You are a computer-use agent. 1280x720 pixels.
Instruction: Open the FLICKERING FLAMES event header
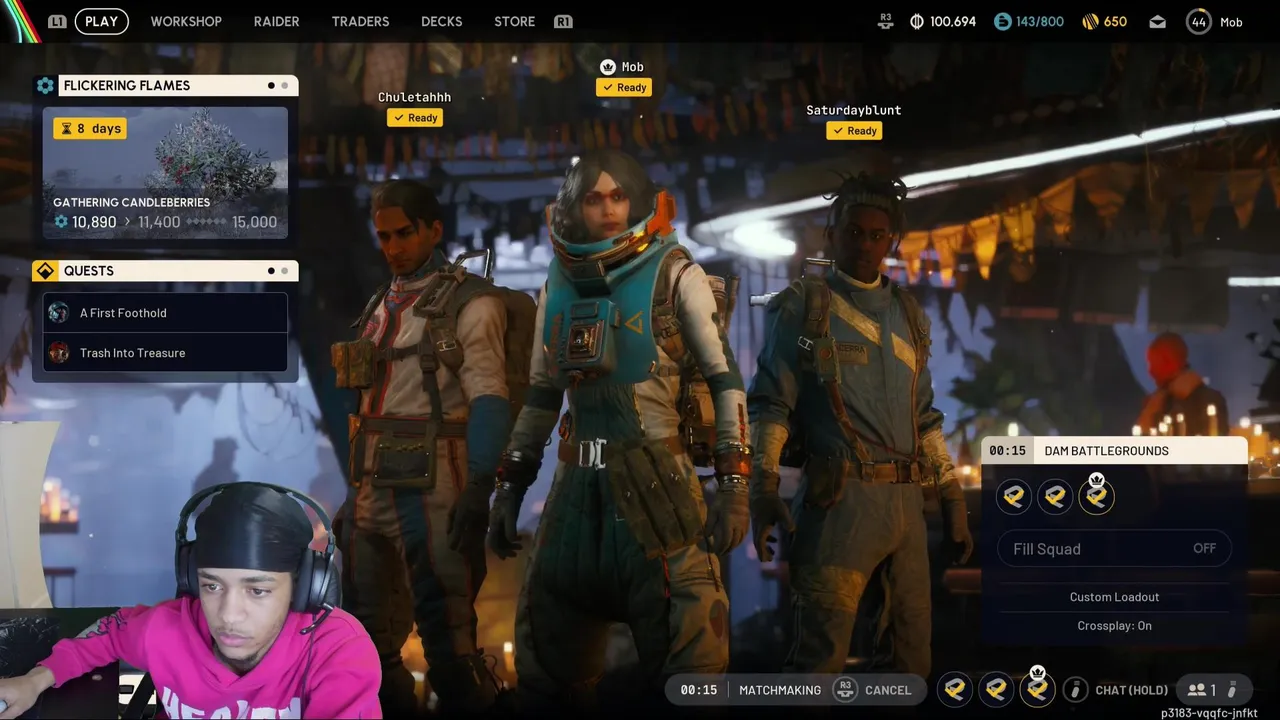coord(178,86)
